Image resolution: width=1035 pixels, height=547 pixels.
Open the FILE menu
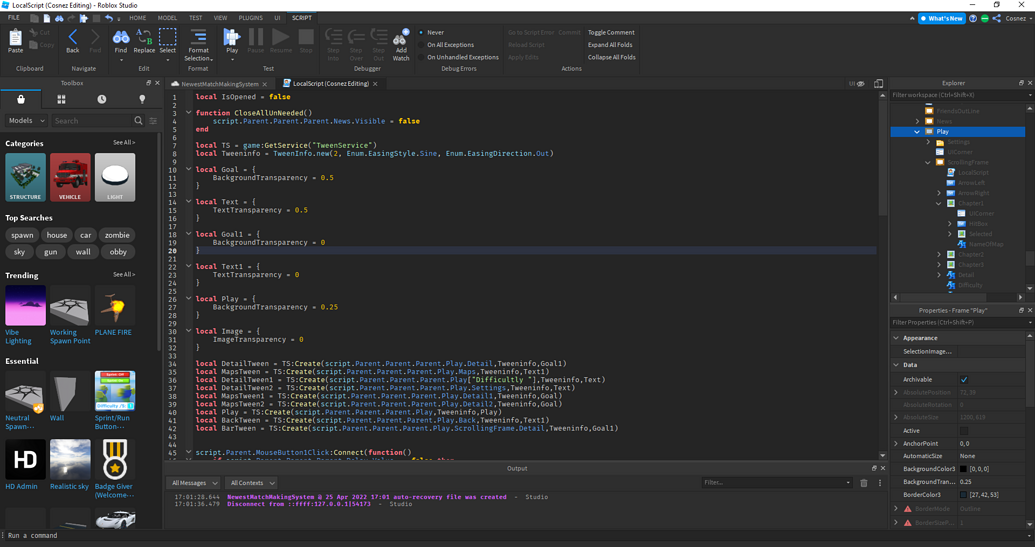[x=14, y=18]
